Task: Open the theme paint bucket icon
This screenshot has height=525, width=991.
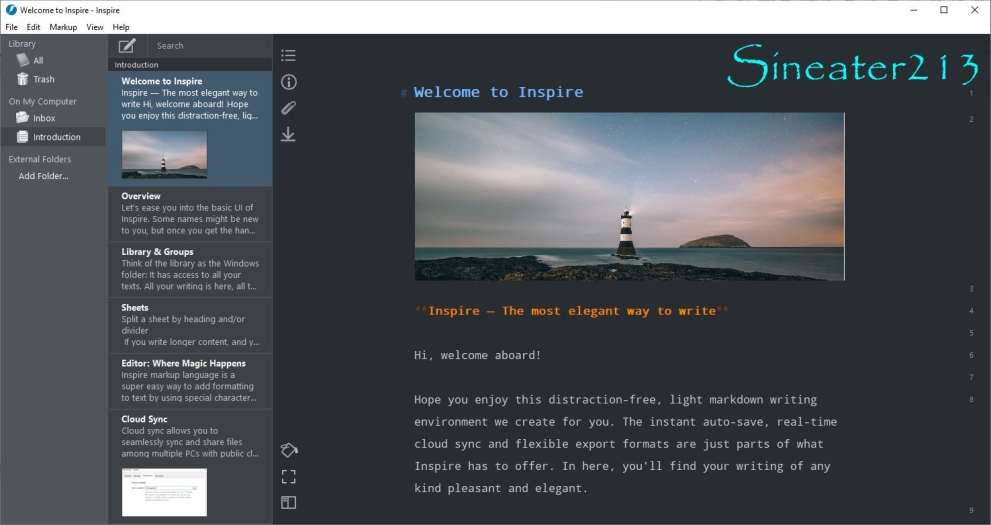Action: pyautogui.click(x=289, y=450)
